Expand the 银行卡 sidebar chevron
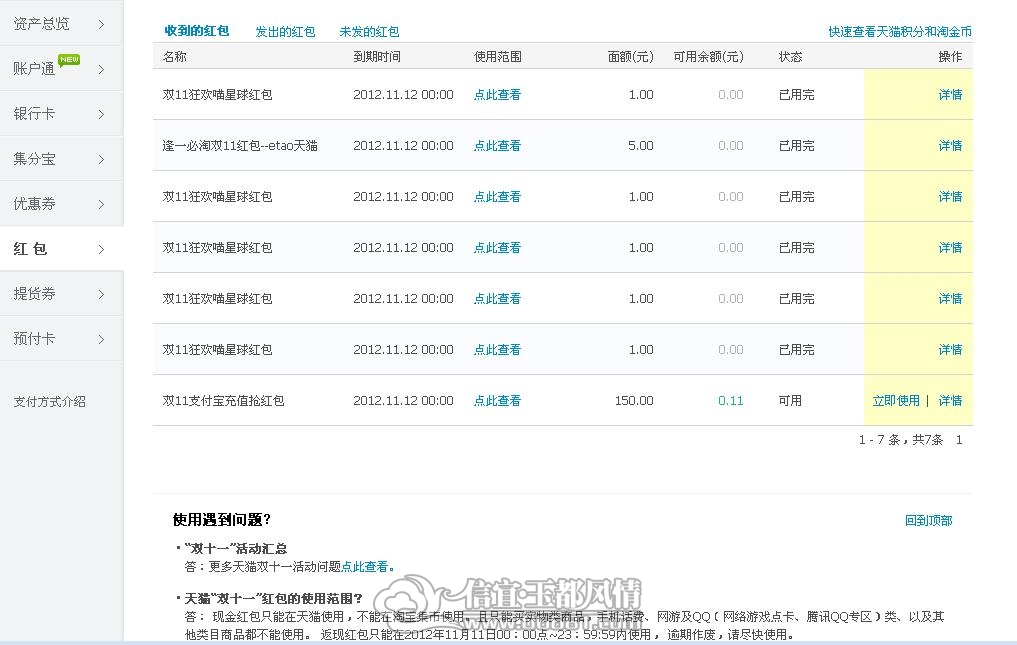The height and width of the screenshot is (645, 1017). (x=101, y=114)
